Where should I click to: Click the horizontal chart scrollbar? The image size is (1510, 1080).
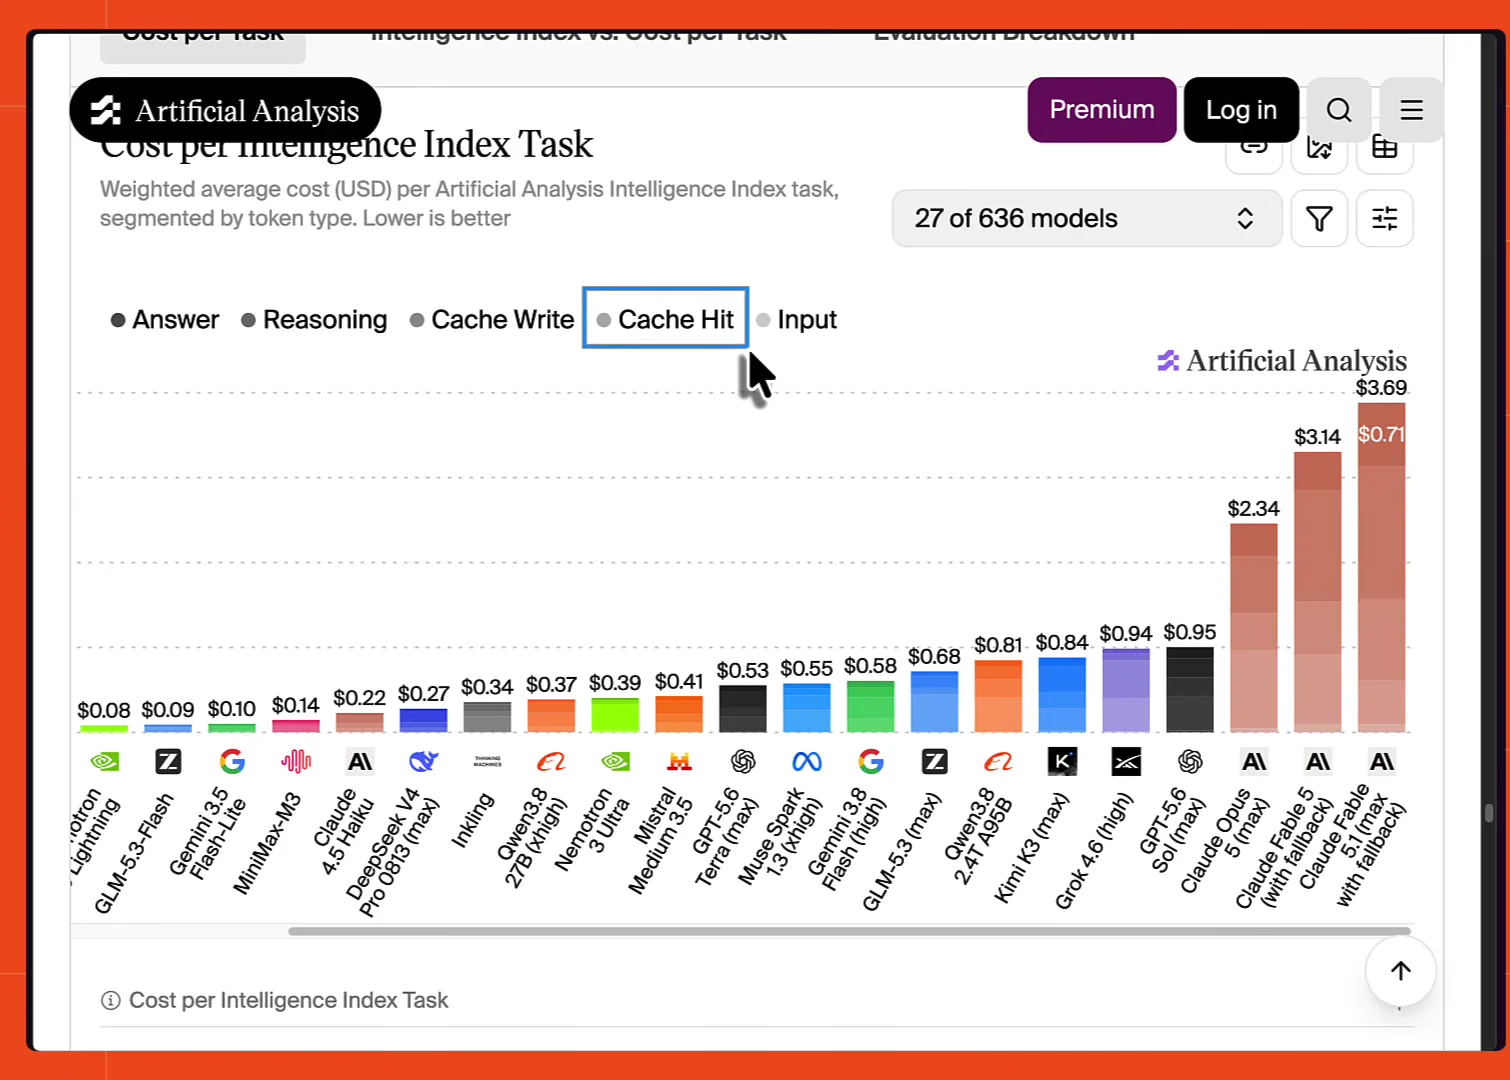[x=849, y=931]
